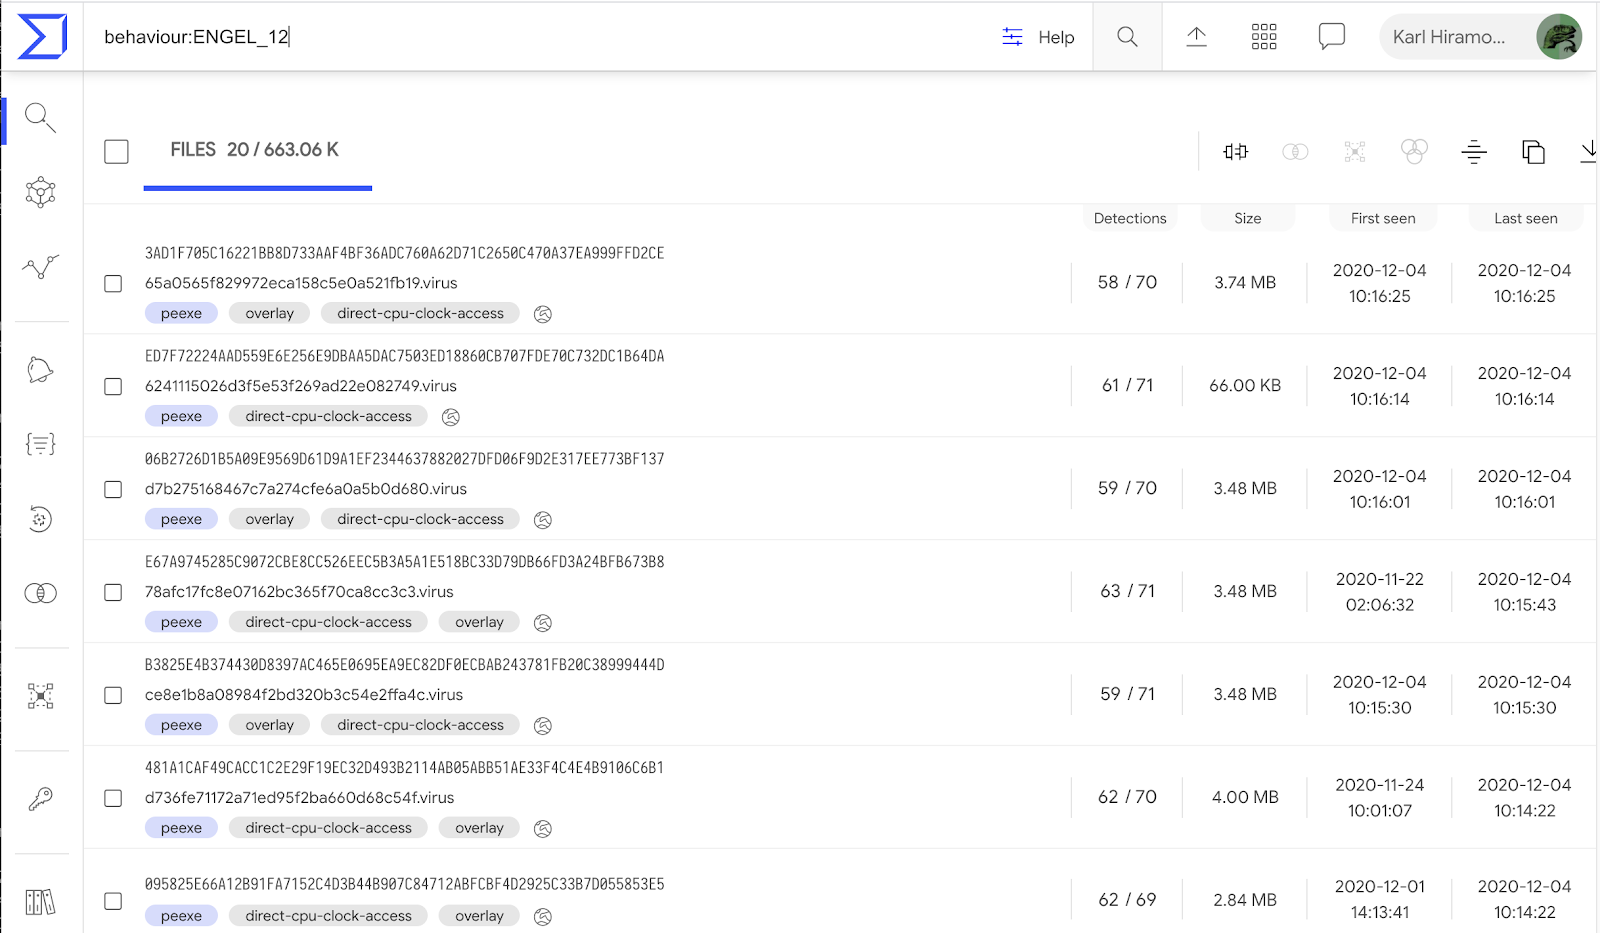The width and height of the screenshot is (1600, 933).
Task: Open the Karl Hiramo user account menu
Action: coord(1480,37)
